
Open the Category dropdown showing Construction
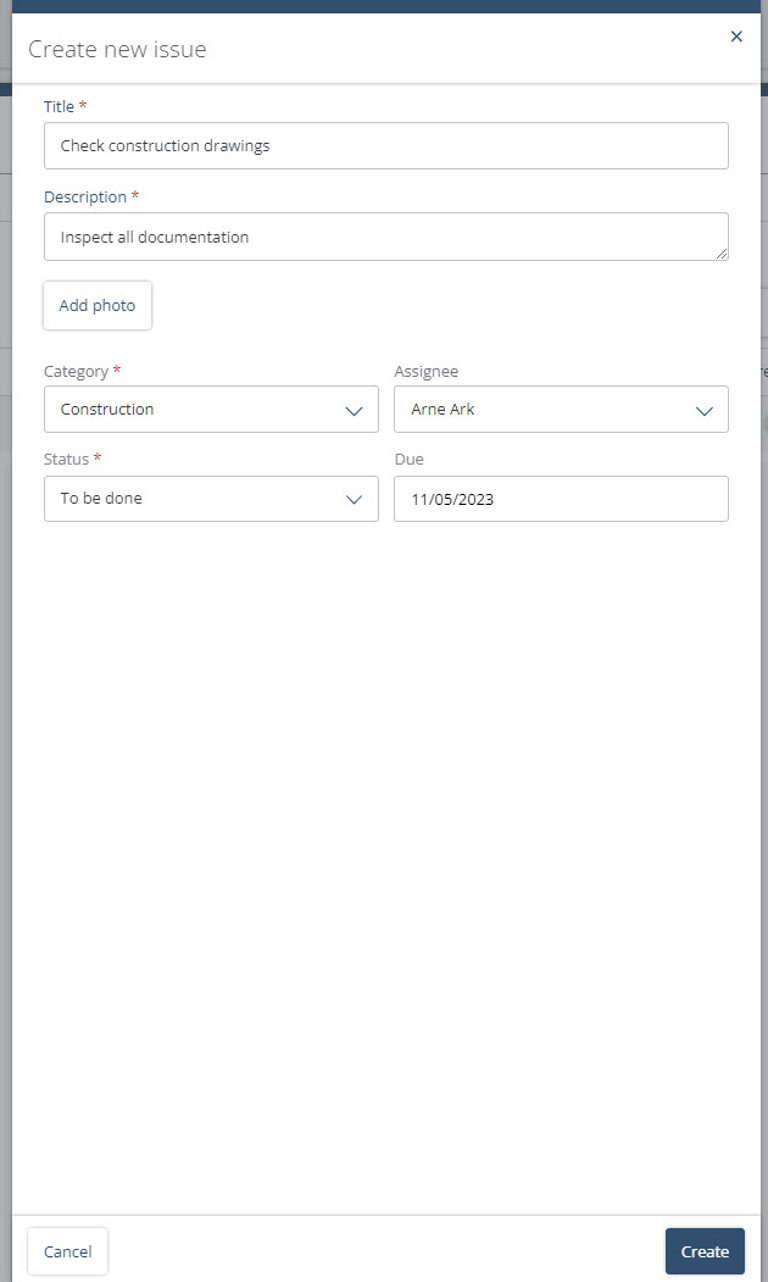coord(211,409)
